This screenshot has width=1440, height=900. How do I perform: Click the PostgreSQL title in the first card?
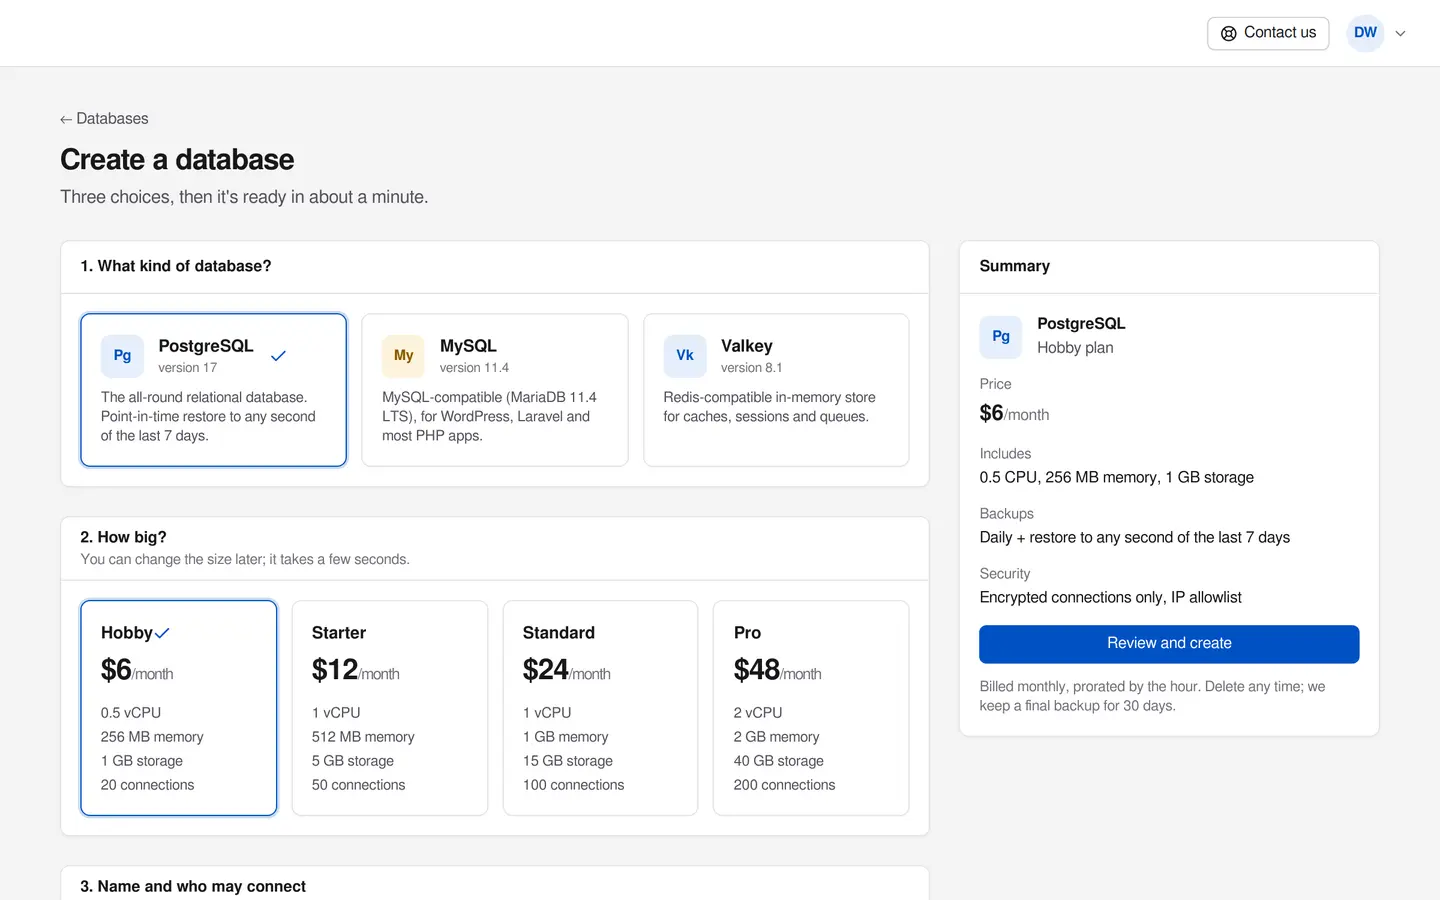(x=206, y=346)
